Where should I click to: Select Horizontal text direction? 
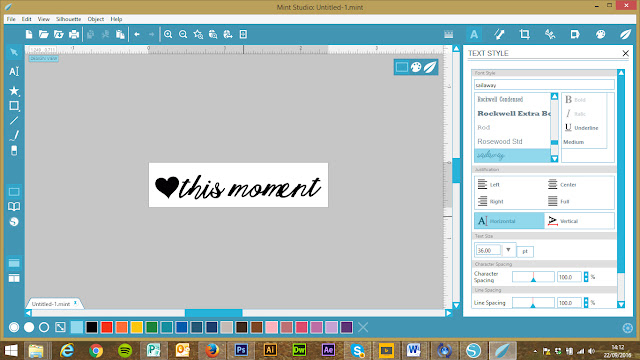tap(509, 221)
